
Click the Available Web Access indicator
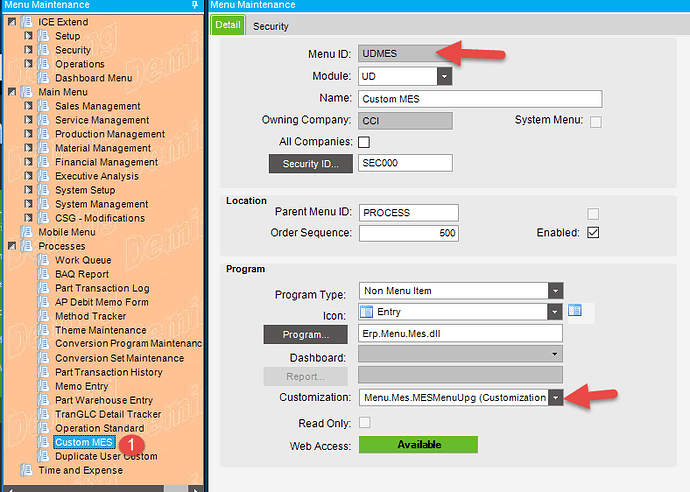coord(418,444)
